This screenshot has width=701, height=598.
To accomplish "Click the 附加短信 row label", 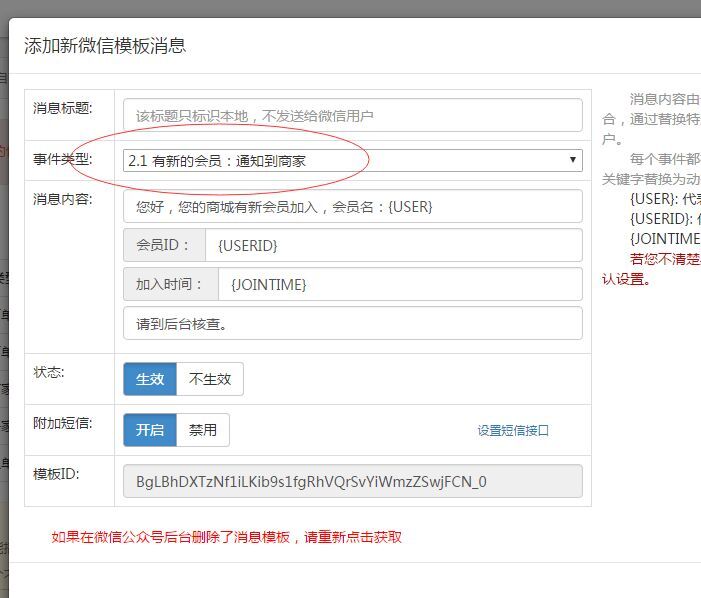I will click(62, 422).
